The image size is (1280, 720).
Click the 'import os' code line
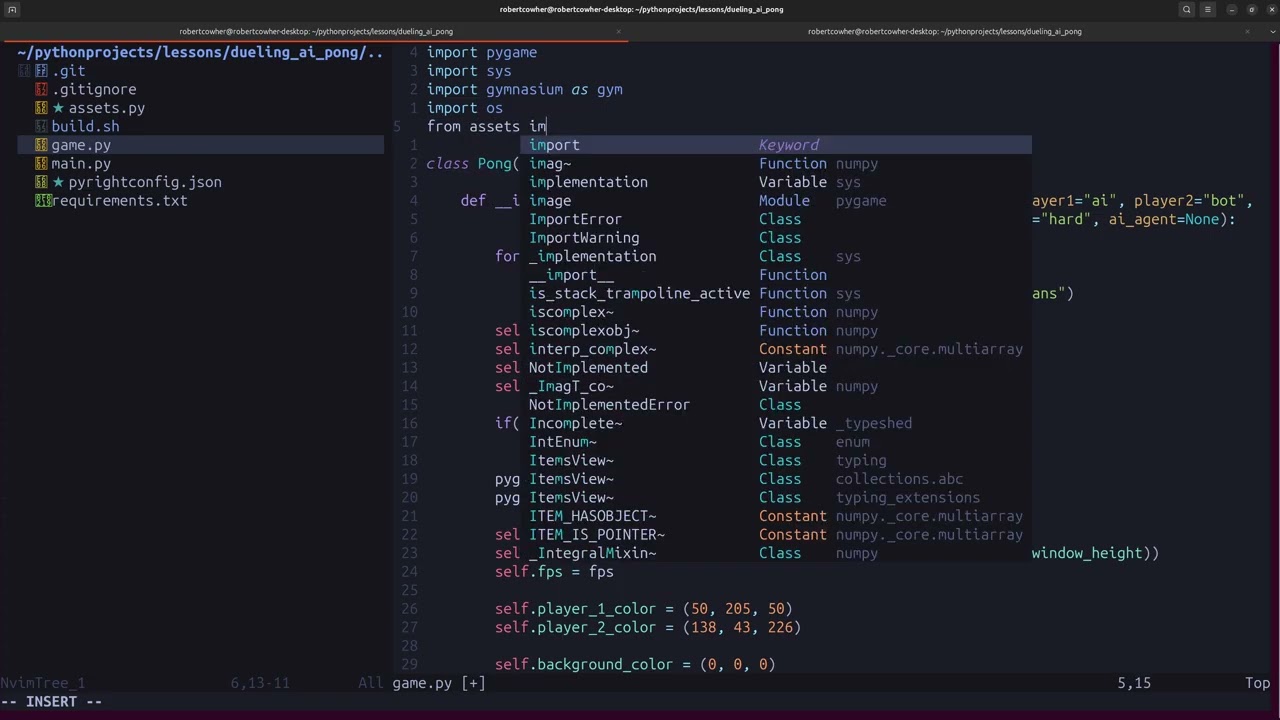tap(465, 108)
